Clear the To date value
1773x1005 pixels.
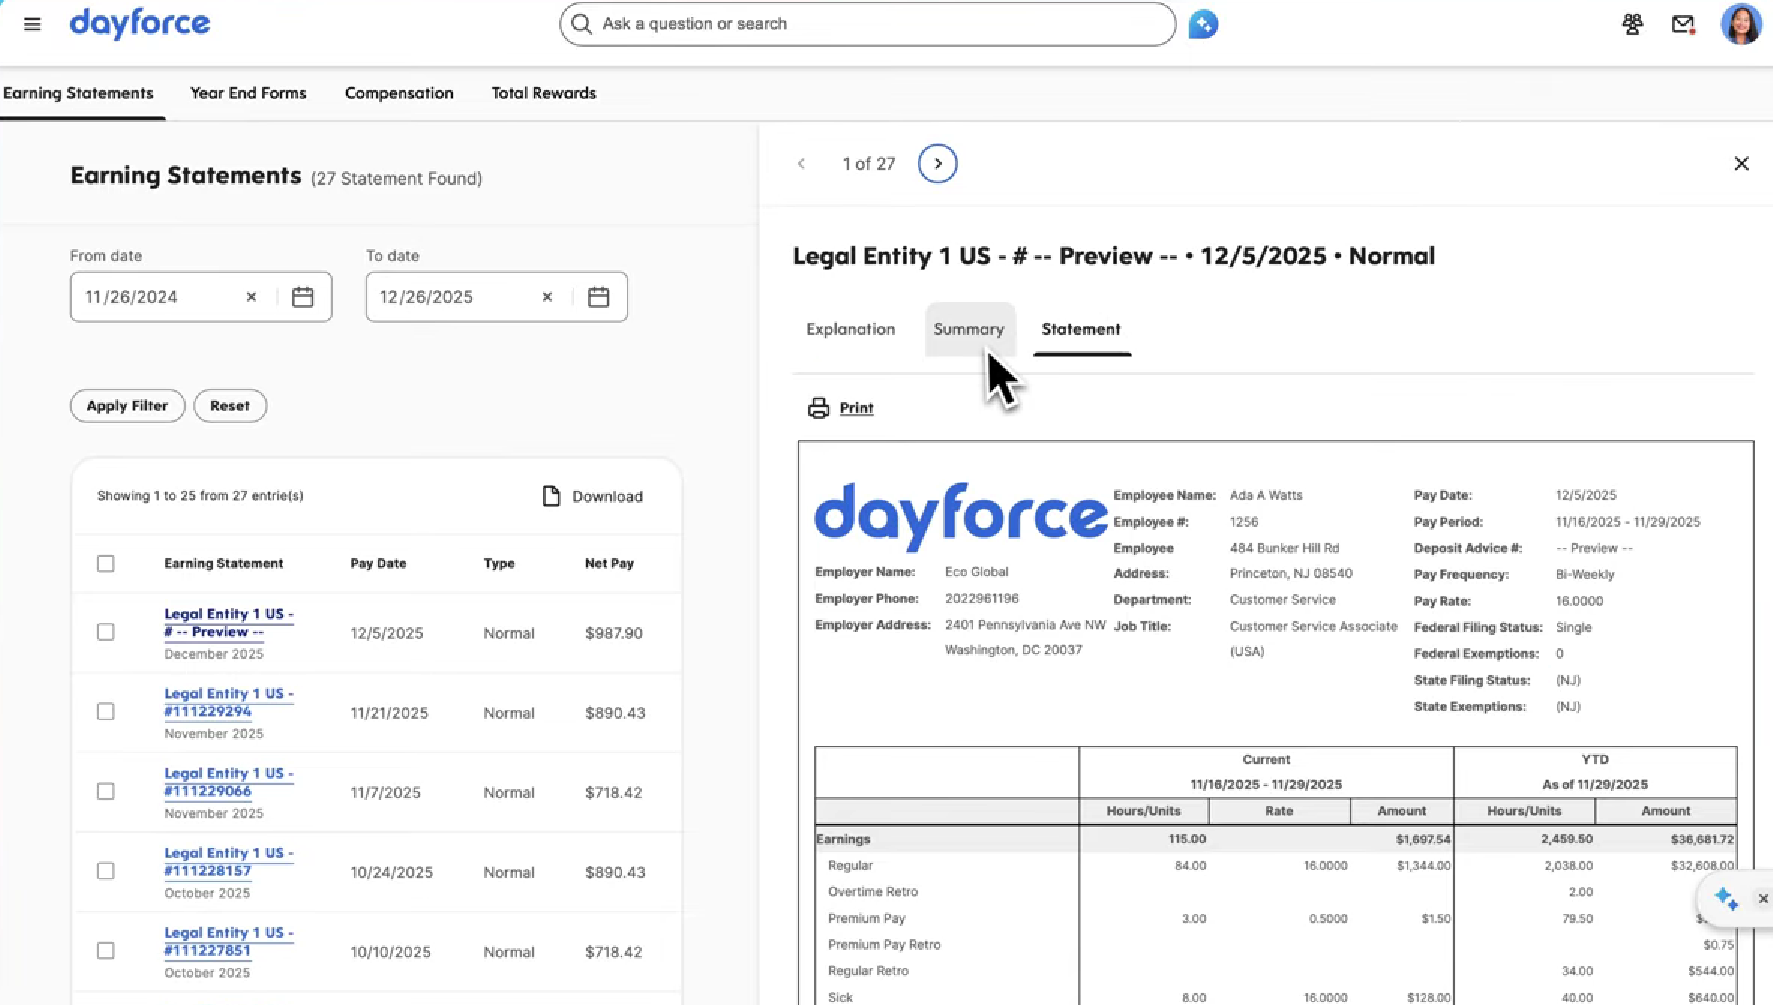[547, 297]
